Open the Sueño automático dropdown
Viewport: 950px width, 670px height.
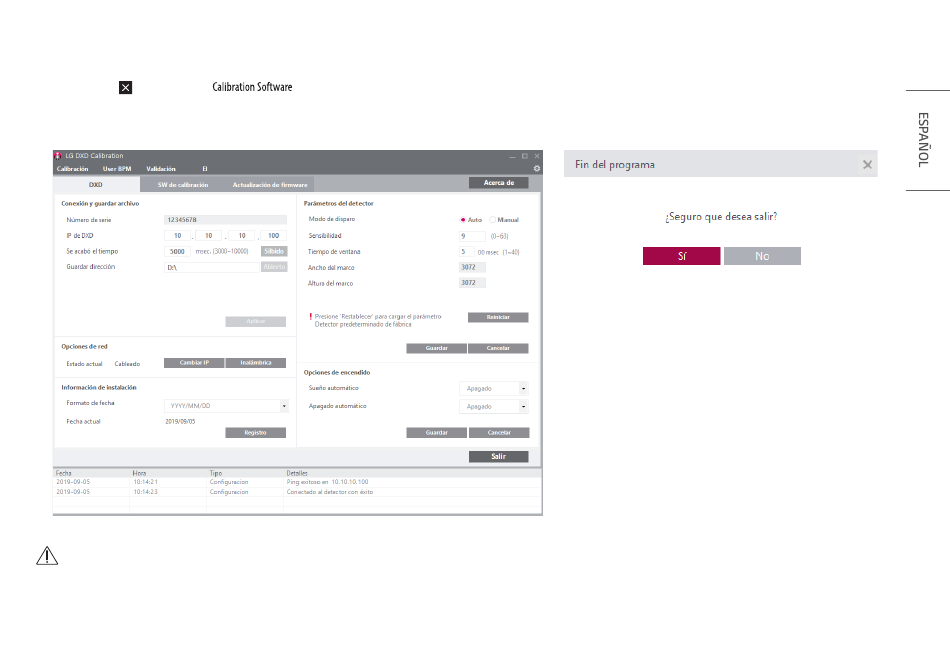pyautogui.click(x=523, y=388)
